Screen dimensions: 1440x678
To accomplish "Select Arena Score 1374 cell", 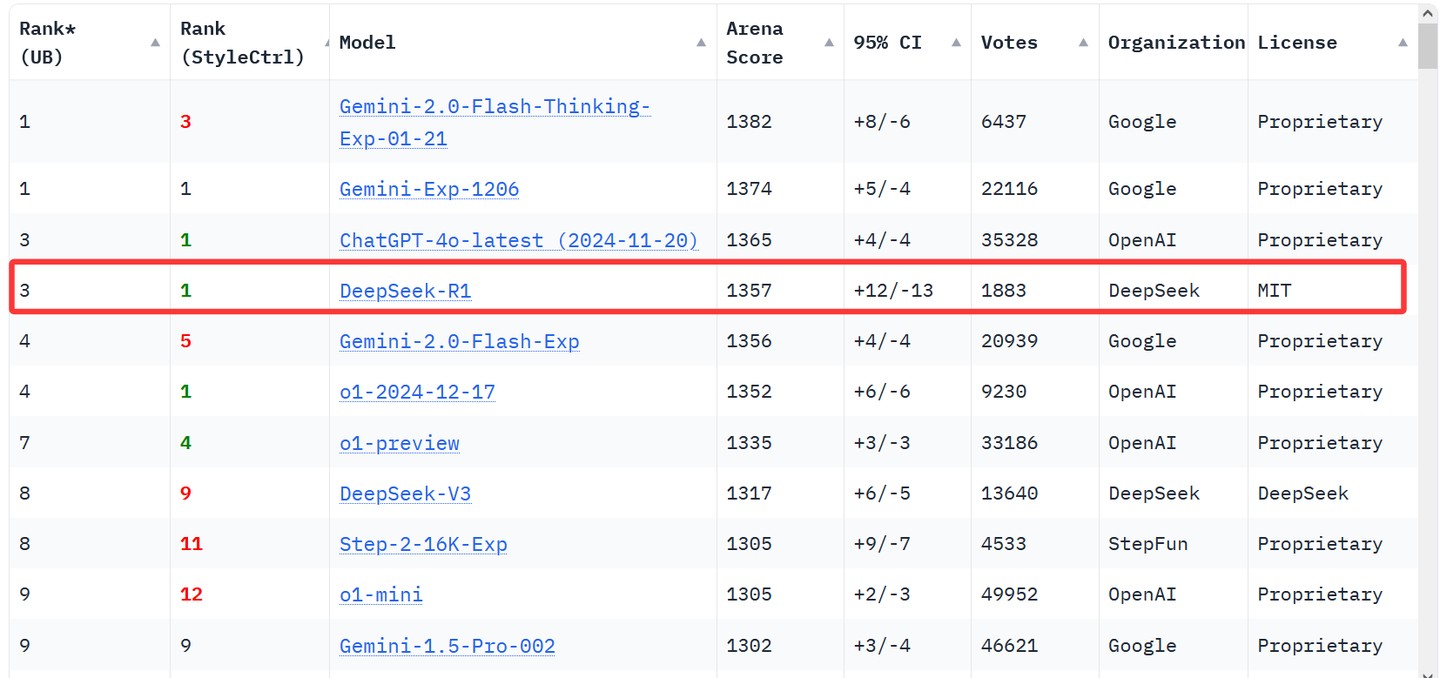I will 749,189.
